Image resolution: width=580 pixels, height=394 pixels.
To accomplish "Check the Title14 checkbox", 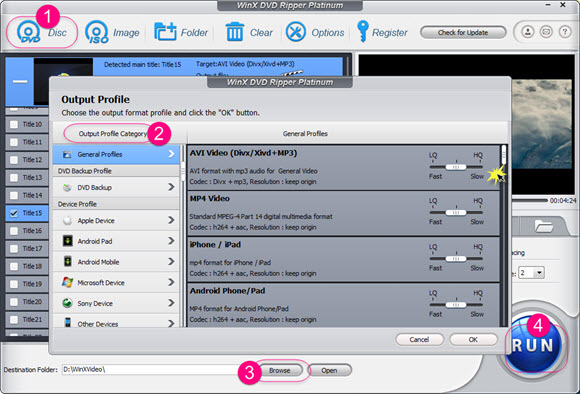I will (x=14, y=195).
